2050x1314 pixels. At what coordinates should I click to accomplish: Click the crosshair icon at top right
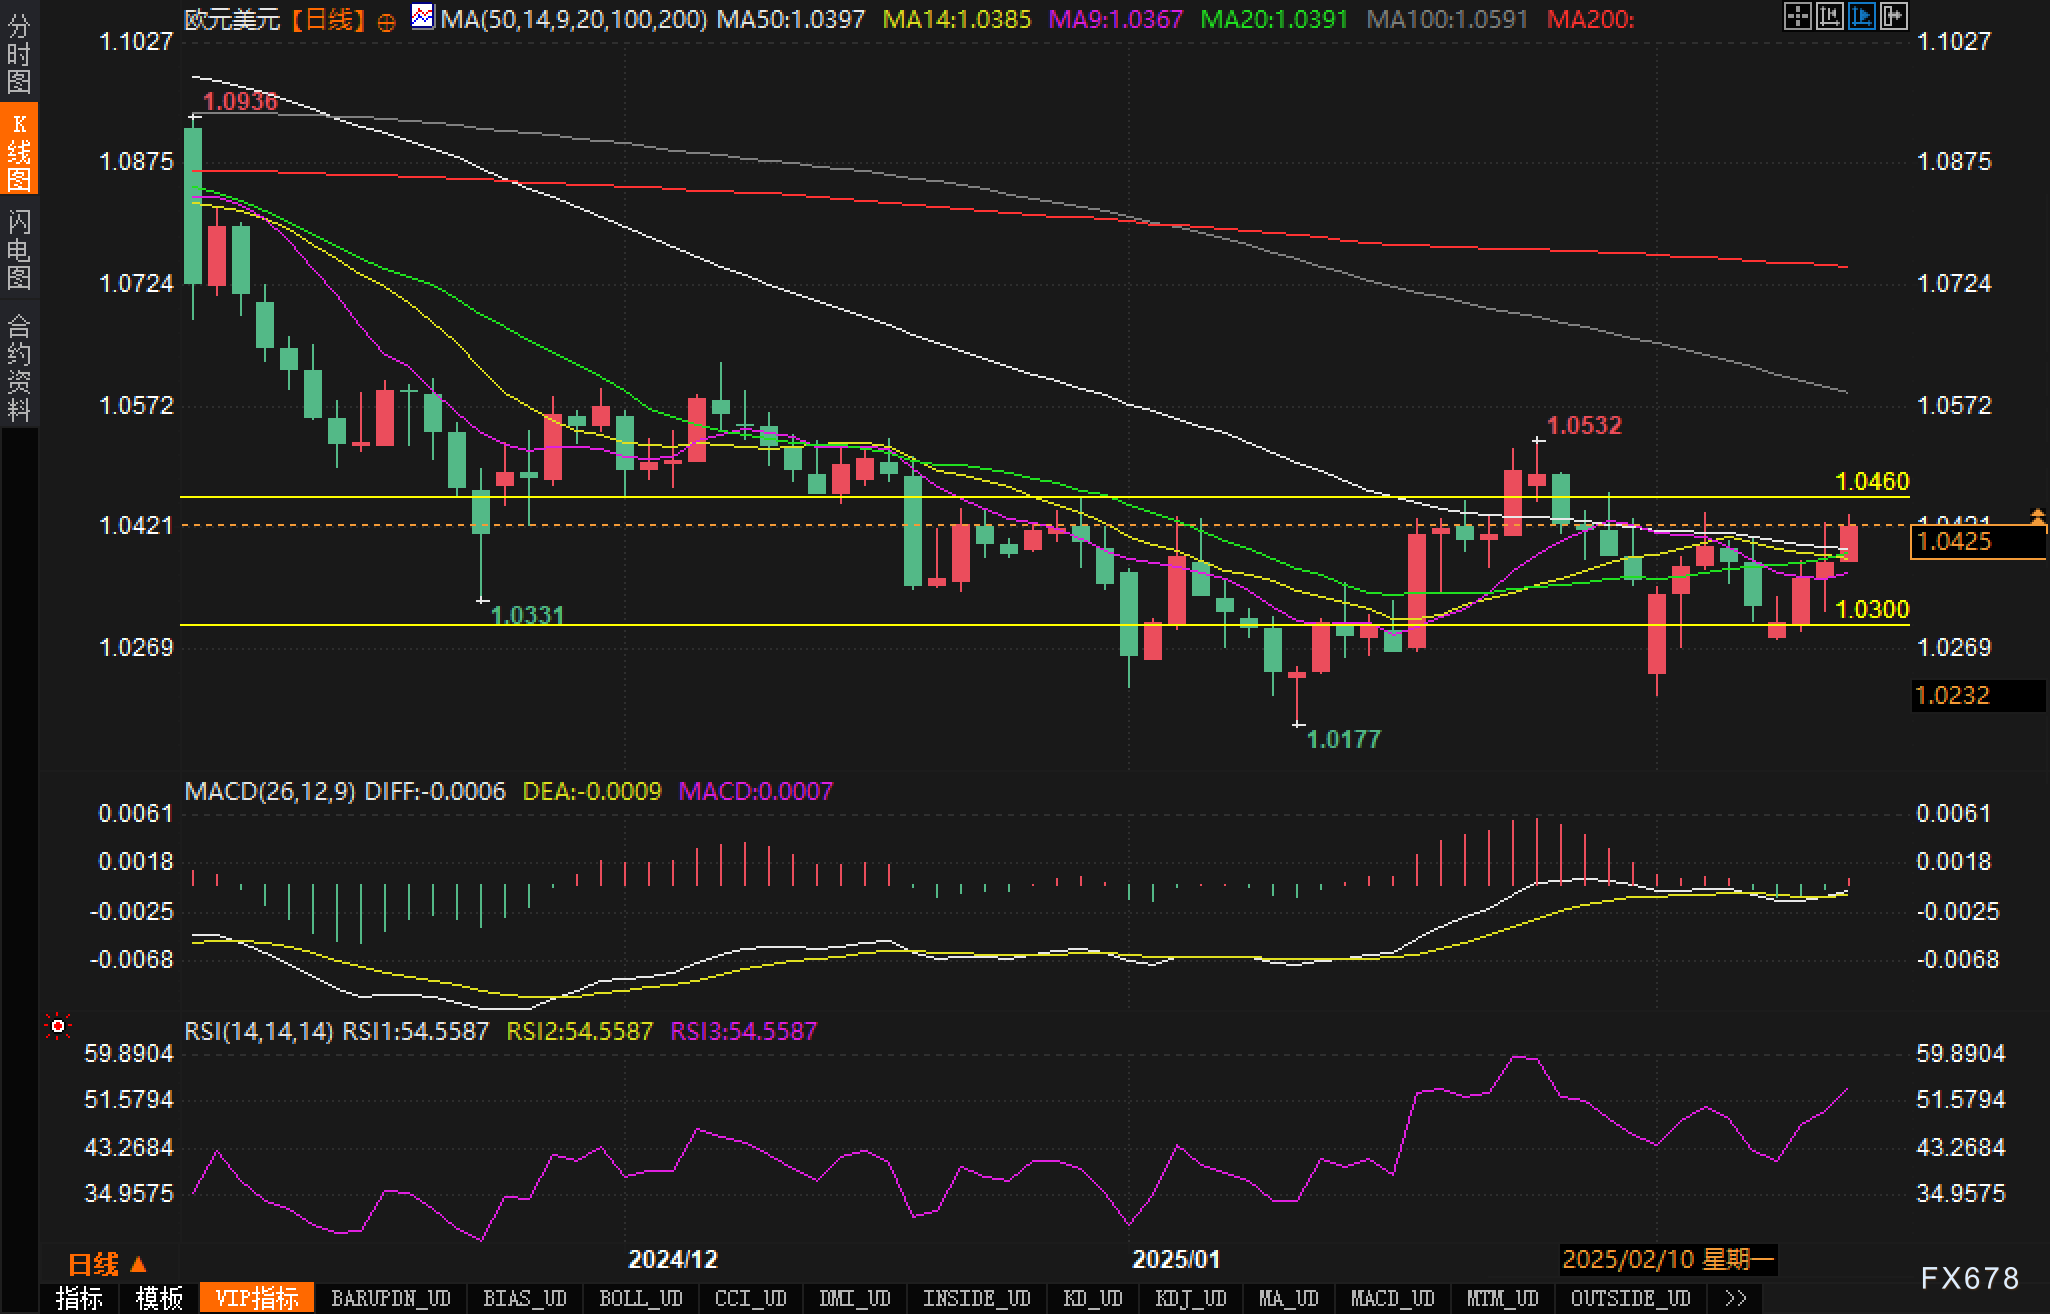pos(1798,16)
